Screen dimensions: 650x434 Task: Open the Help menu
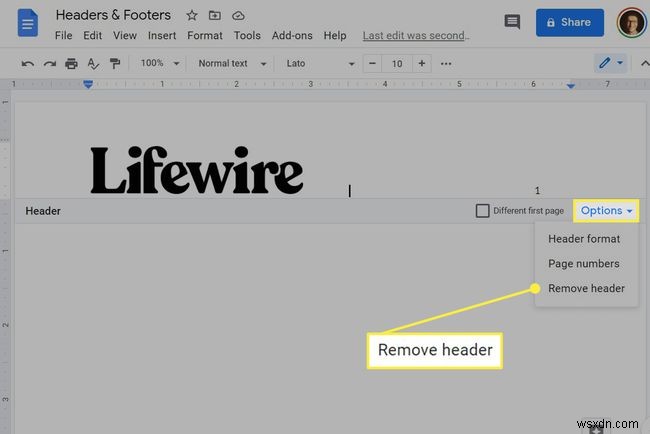click(x=335, y=36)
